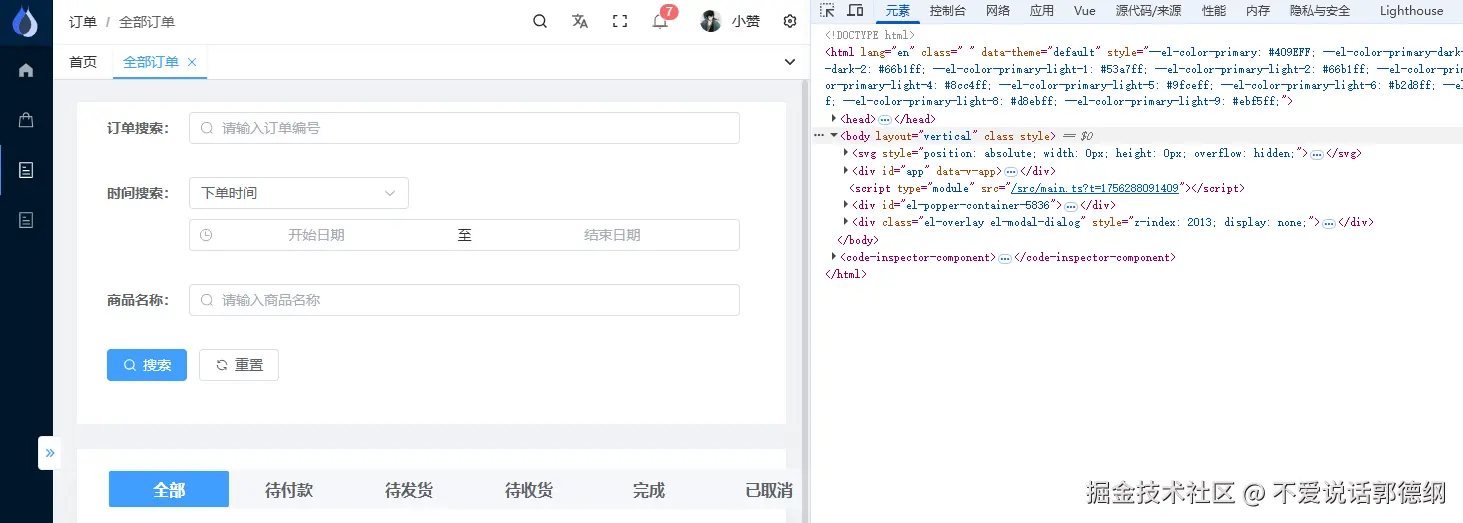
Task: Open the Lighthouse DevTools tab
Action: (1412, 11)
